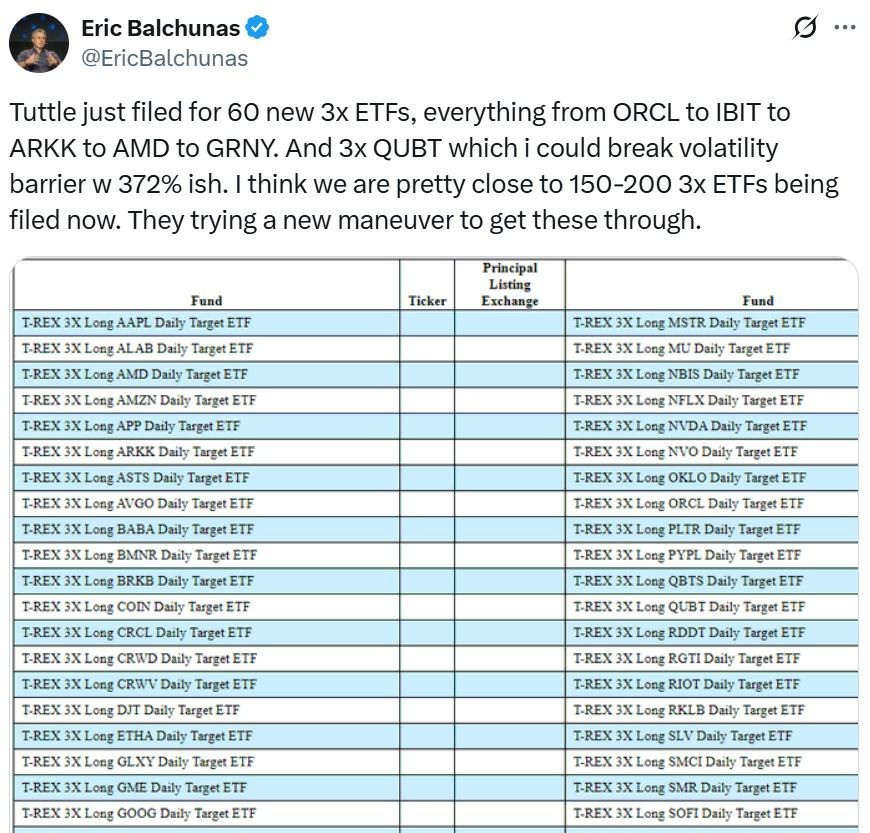Select the T-REX 3X Long AAPL row
The height and width of the screenshot is (833, 870).
coord(137,323)
